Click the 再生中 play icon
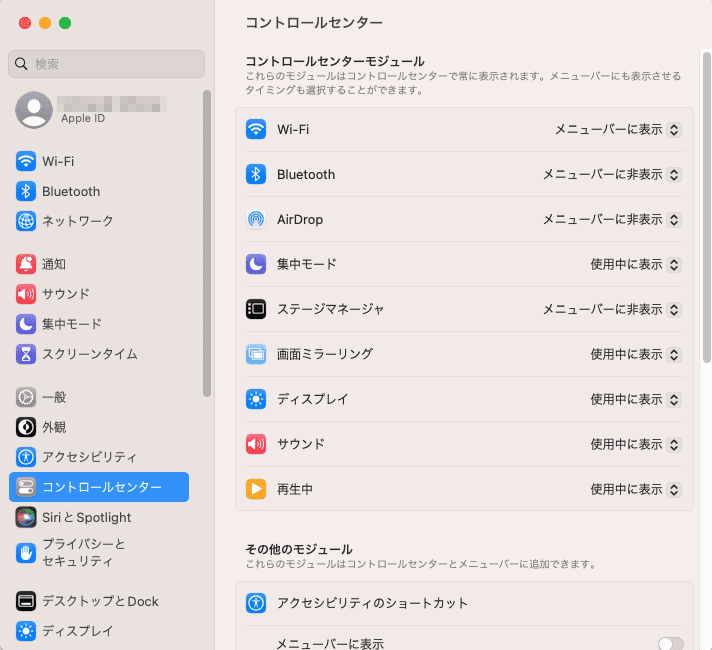The width and height of the screenshot is (712, 650). click(256, 489)
